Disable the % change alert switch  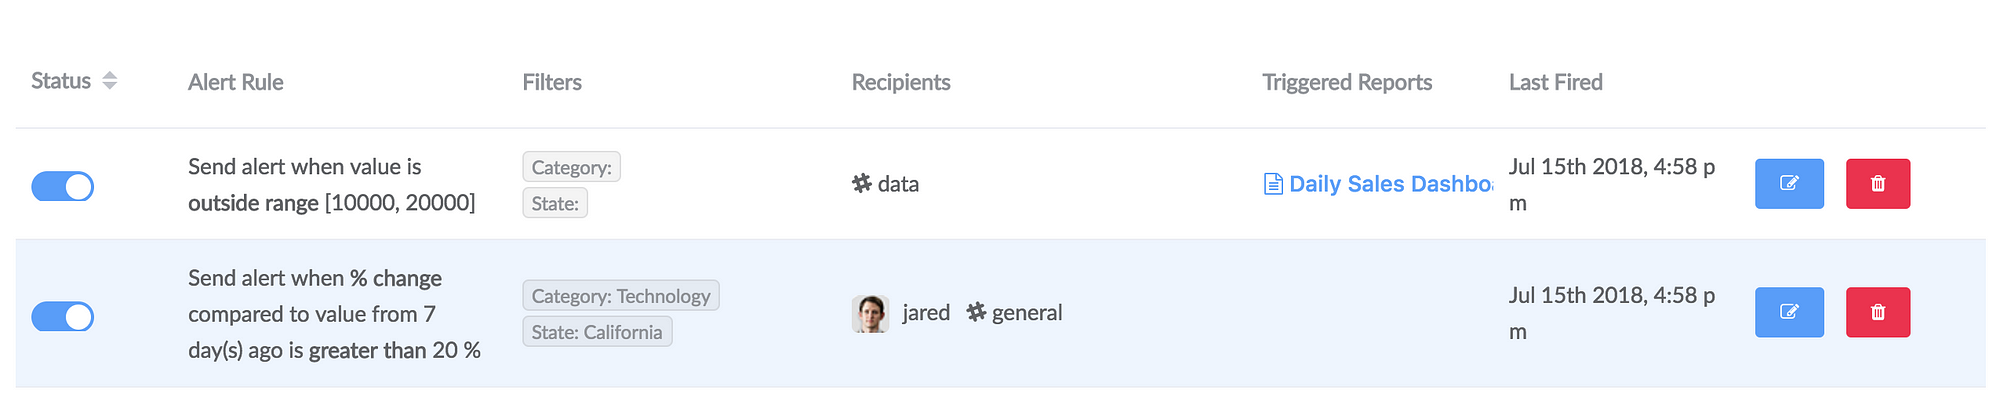click(63, 317)
